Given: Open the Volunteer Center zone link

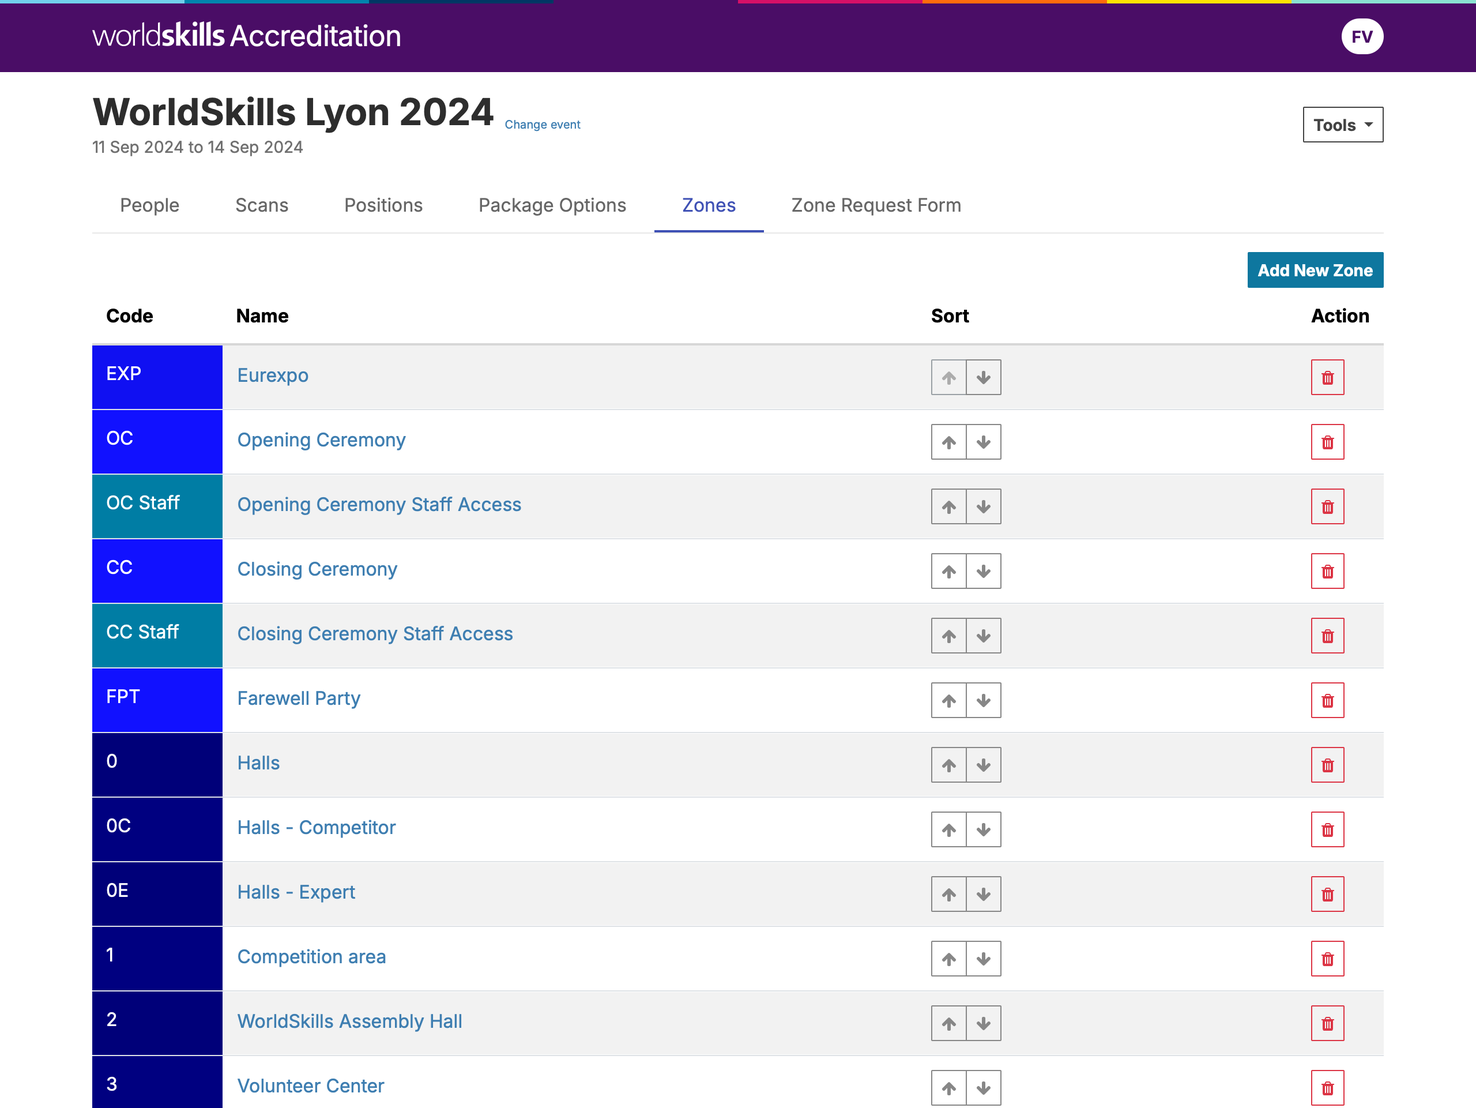Looking at the screenshot, I should (310, 1086).
